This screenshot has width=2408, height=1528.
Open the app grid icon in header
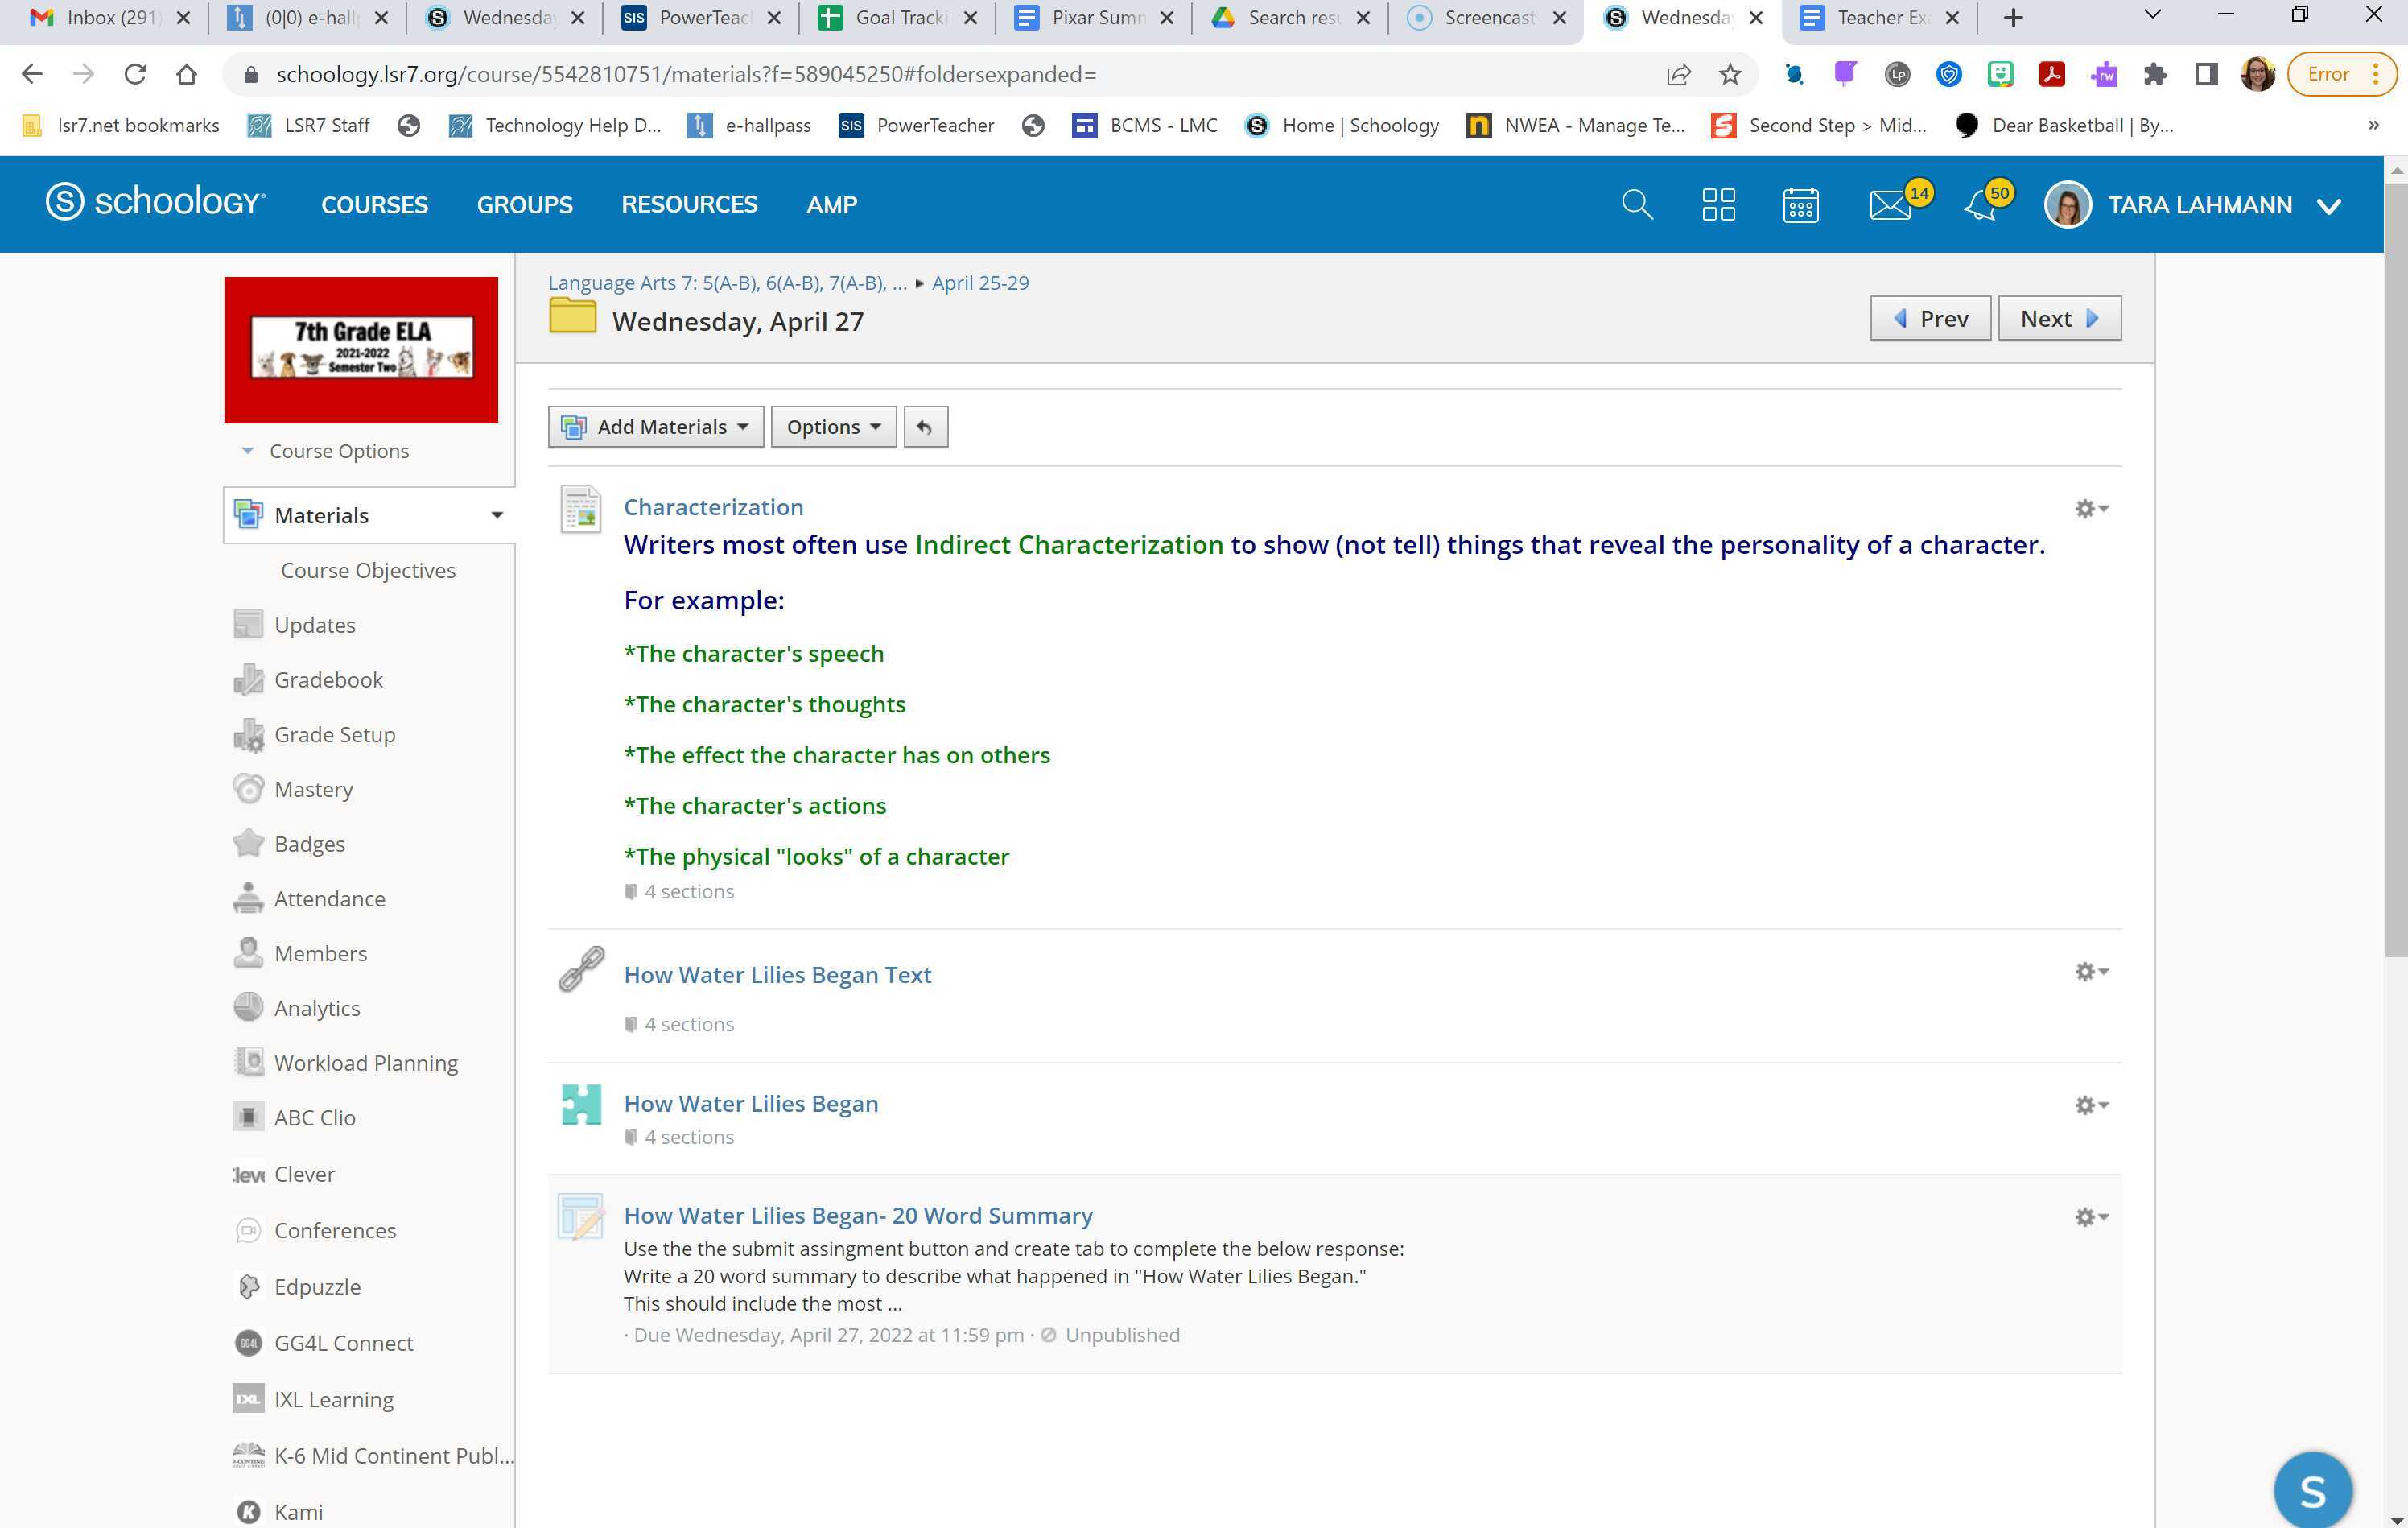click(x=1718, y=204)
